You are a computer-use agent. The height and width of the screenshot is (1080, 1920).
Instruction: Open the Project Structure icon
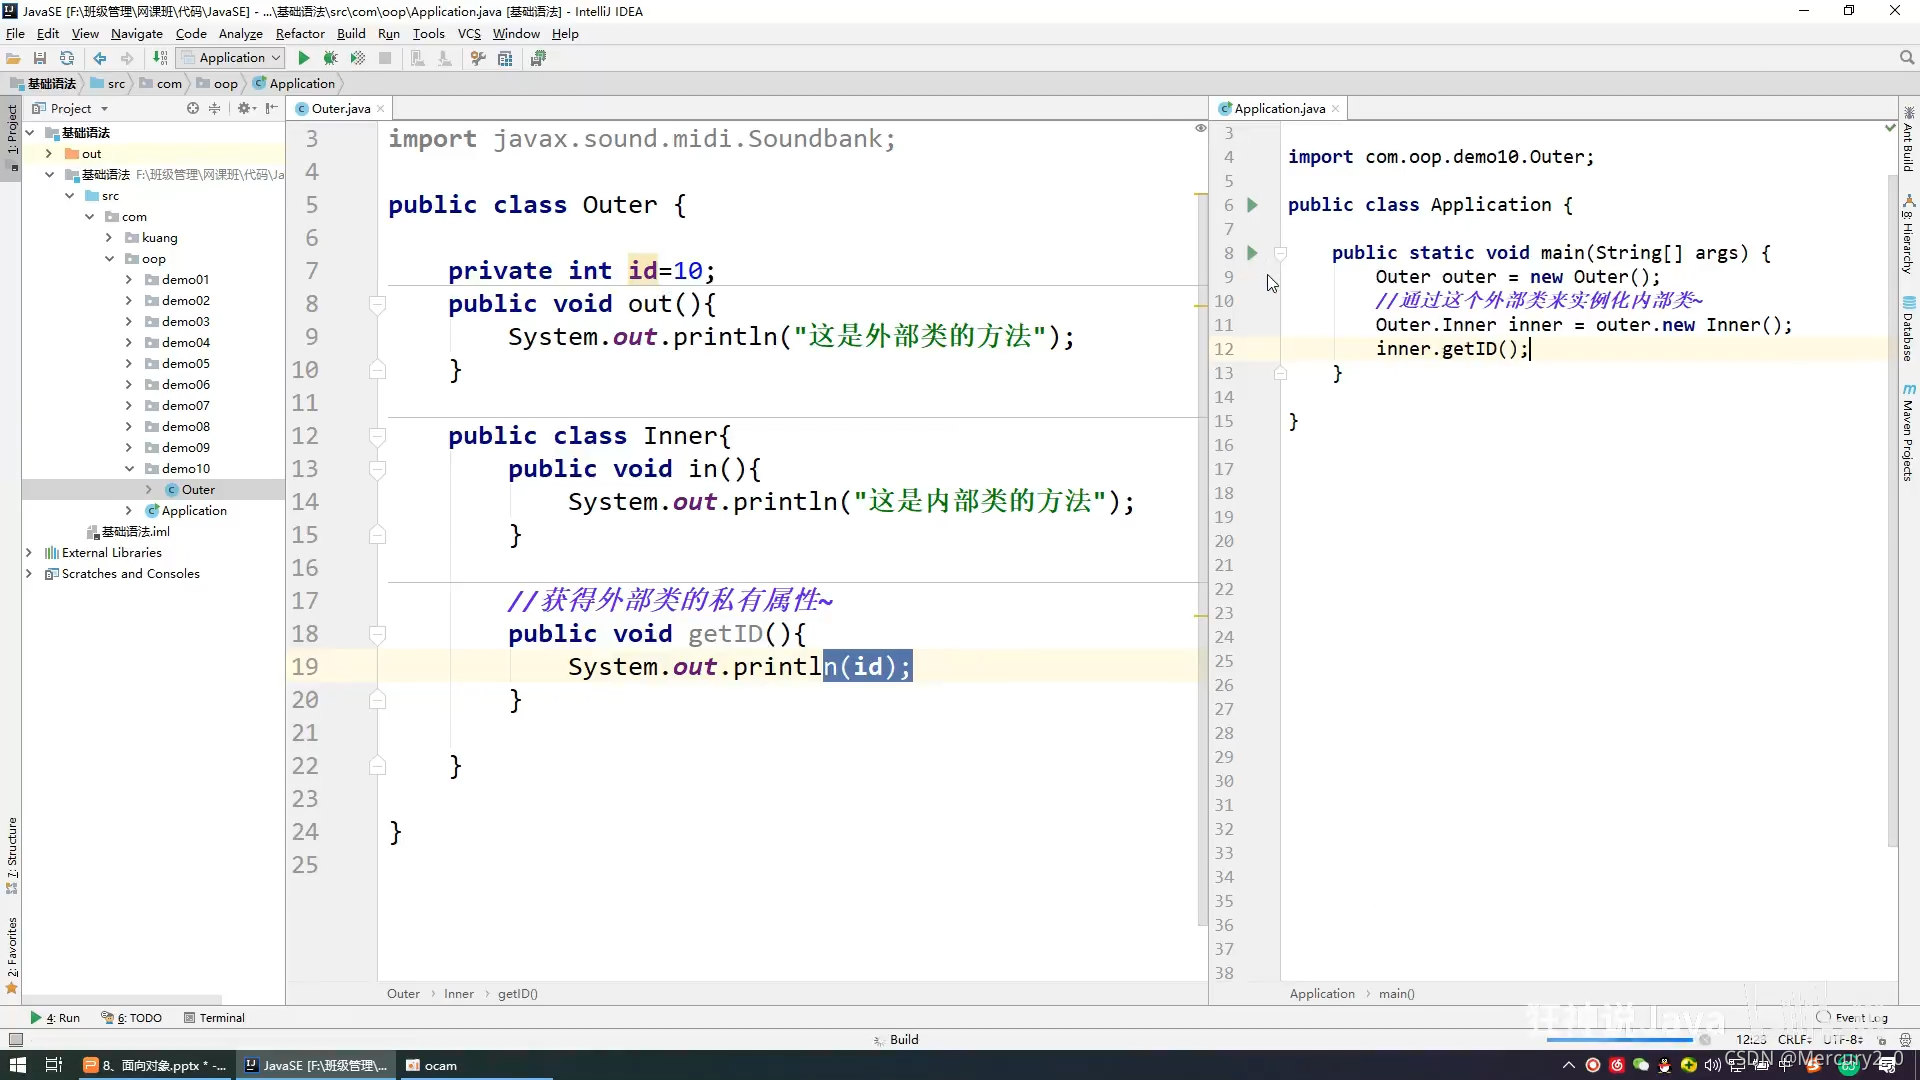pyautogui.click(x=505, y=58)
